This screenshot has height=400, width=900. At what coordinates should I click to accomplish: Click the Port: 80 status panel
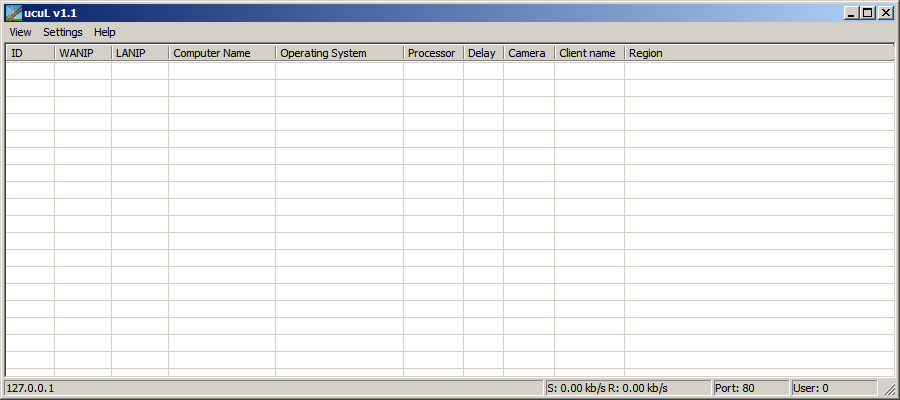click(749, 388)
